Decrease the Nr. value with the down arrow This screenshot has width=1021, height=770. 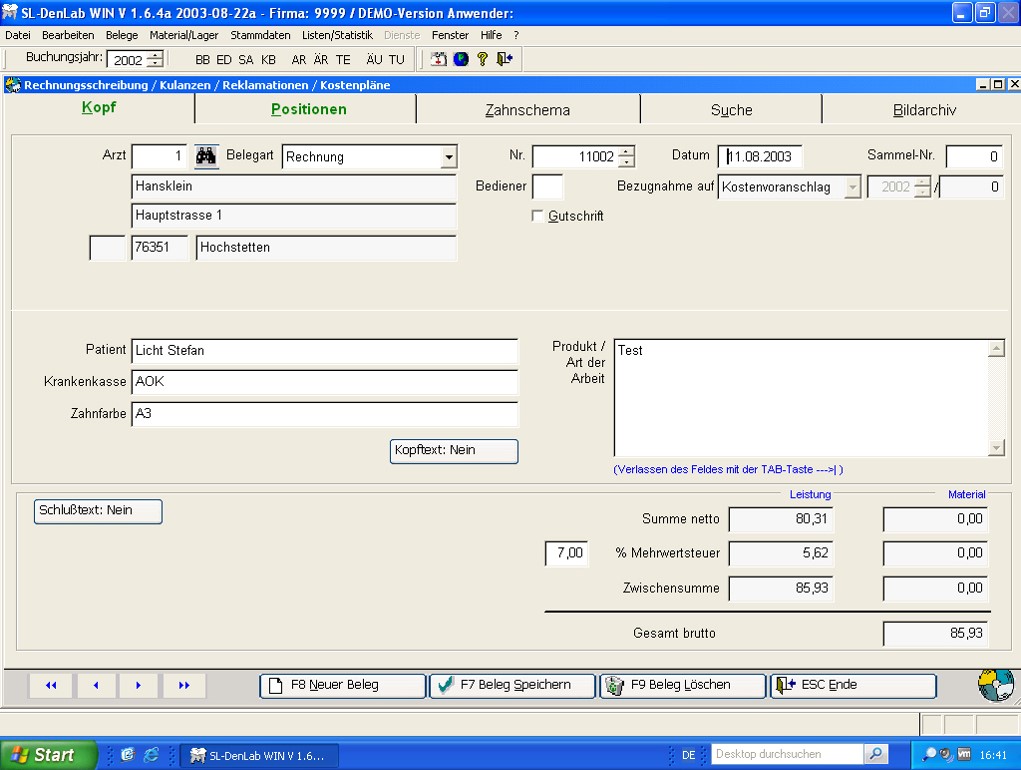tap(626, 161)
